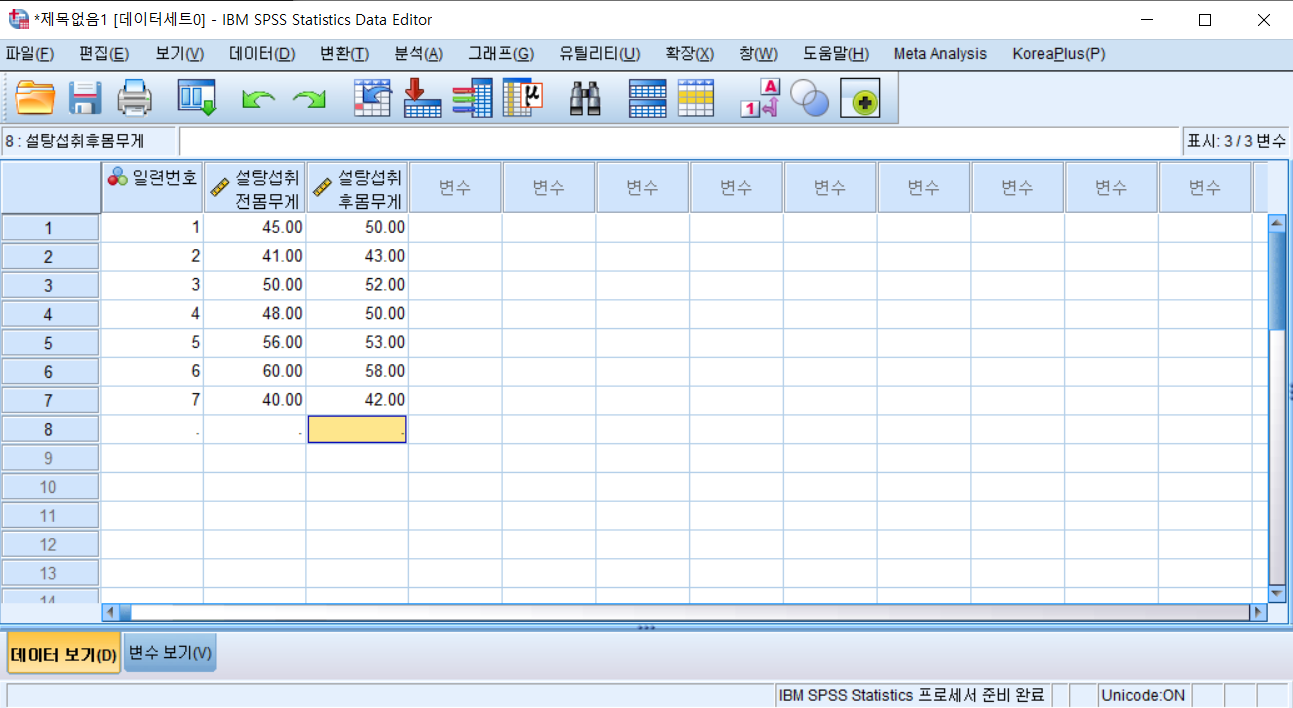
Task: Recall recently used dialogs icon
Action: click(197, 98)
